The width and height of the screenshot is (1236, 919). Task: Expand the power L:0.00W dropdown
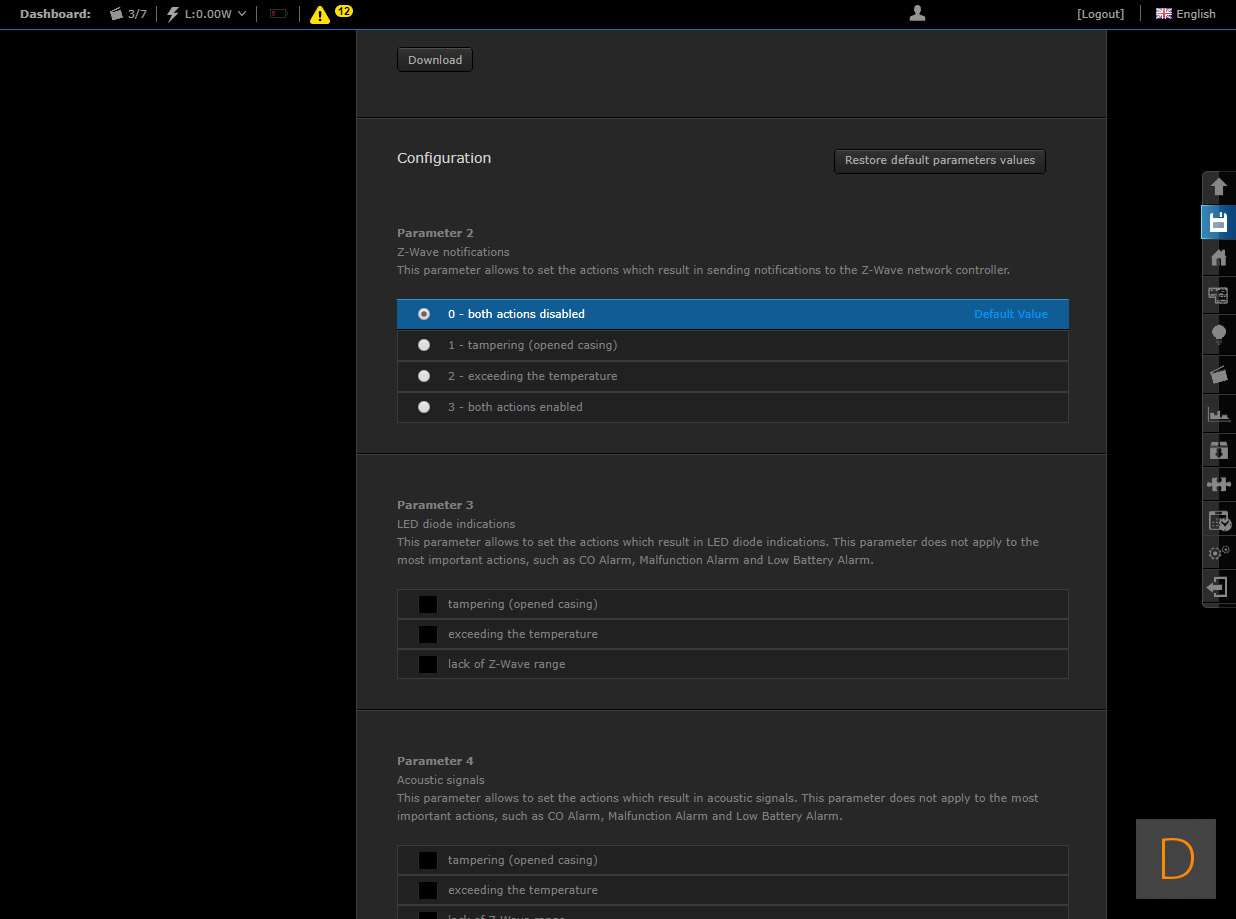pyautogui.click(x=207, y=14)
